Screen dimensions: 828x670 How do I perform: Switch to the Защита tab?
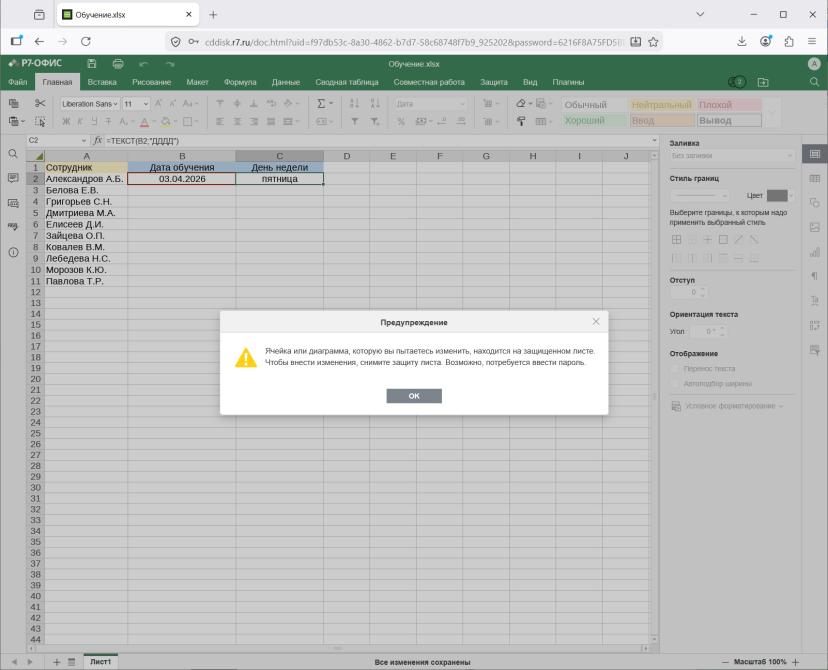(x=494, y=82)
